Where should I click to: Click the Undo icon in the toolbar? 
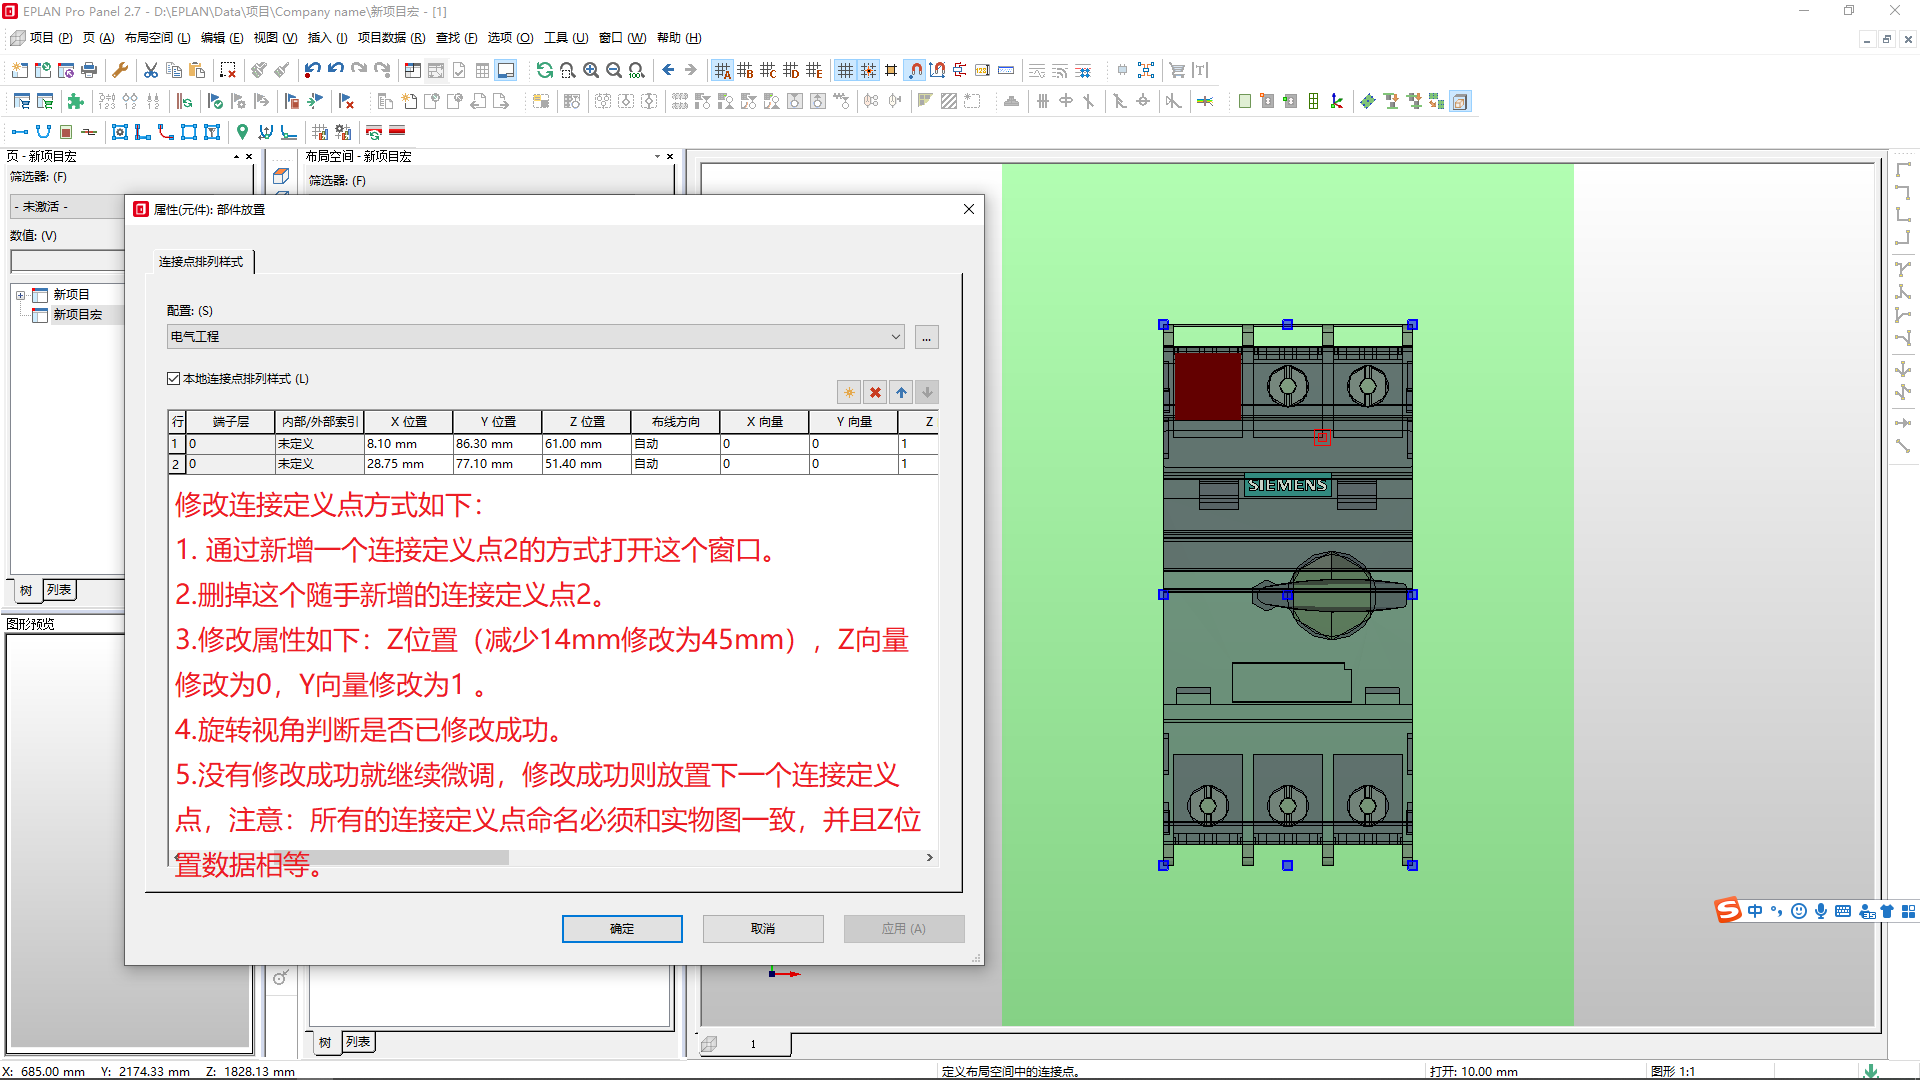[334, 70]
